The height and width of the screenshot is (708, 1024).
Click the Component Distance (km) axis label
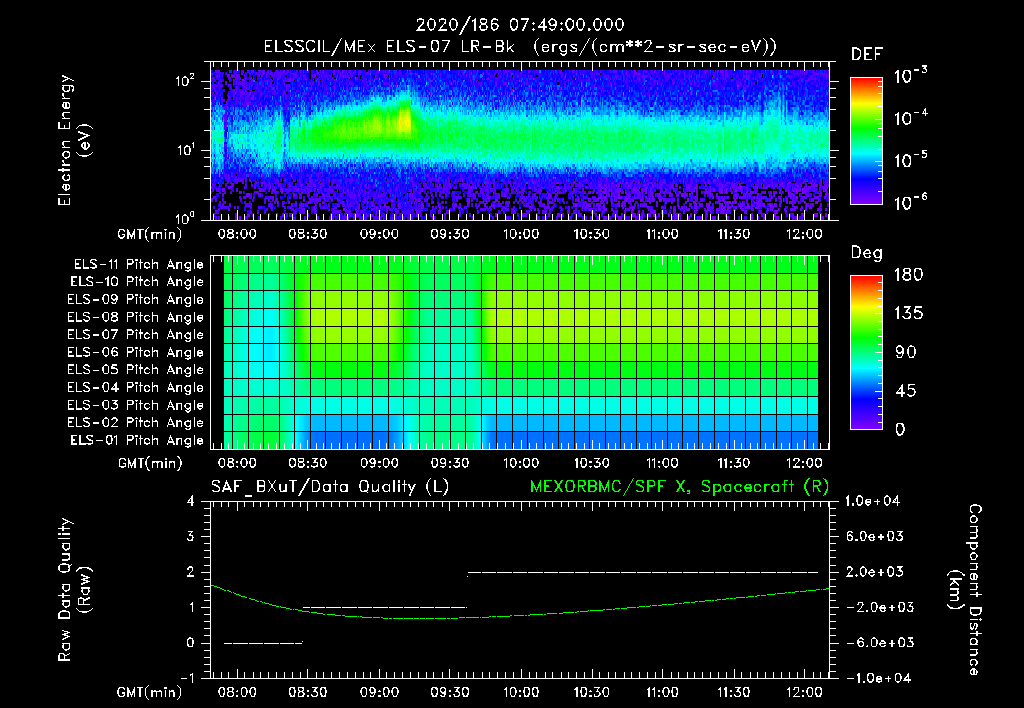coord(965,590)
